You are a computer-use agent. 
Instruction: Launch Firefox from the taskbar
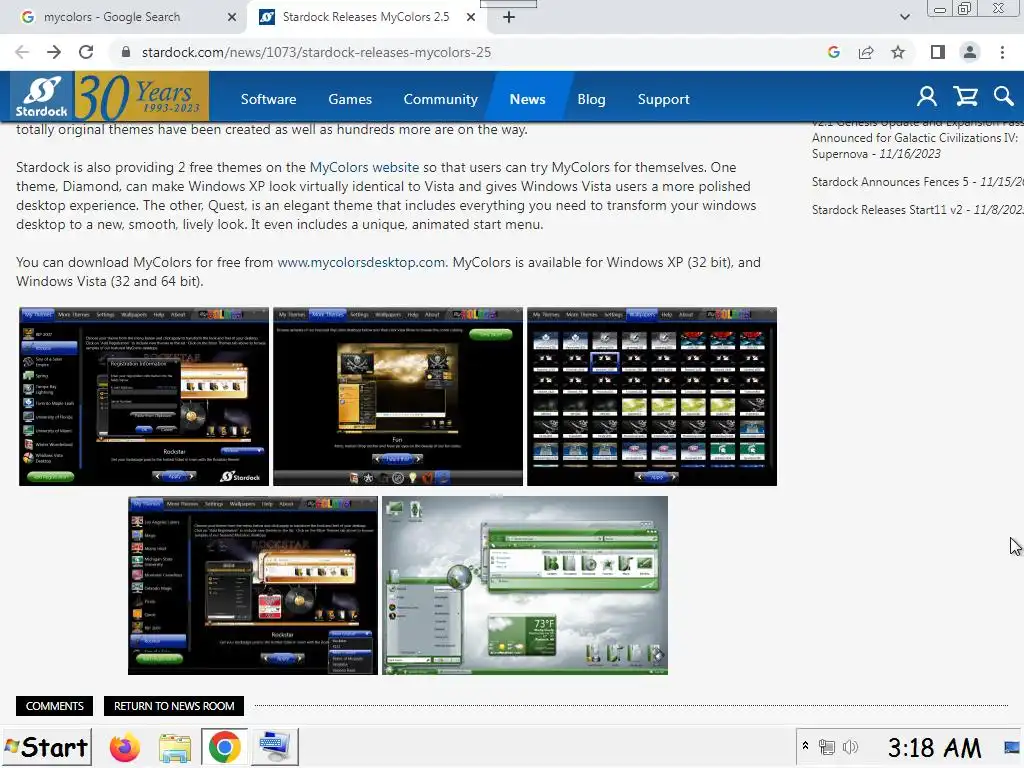[125, 747]
